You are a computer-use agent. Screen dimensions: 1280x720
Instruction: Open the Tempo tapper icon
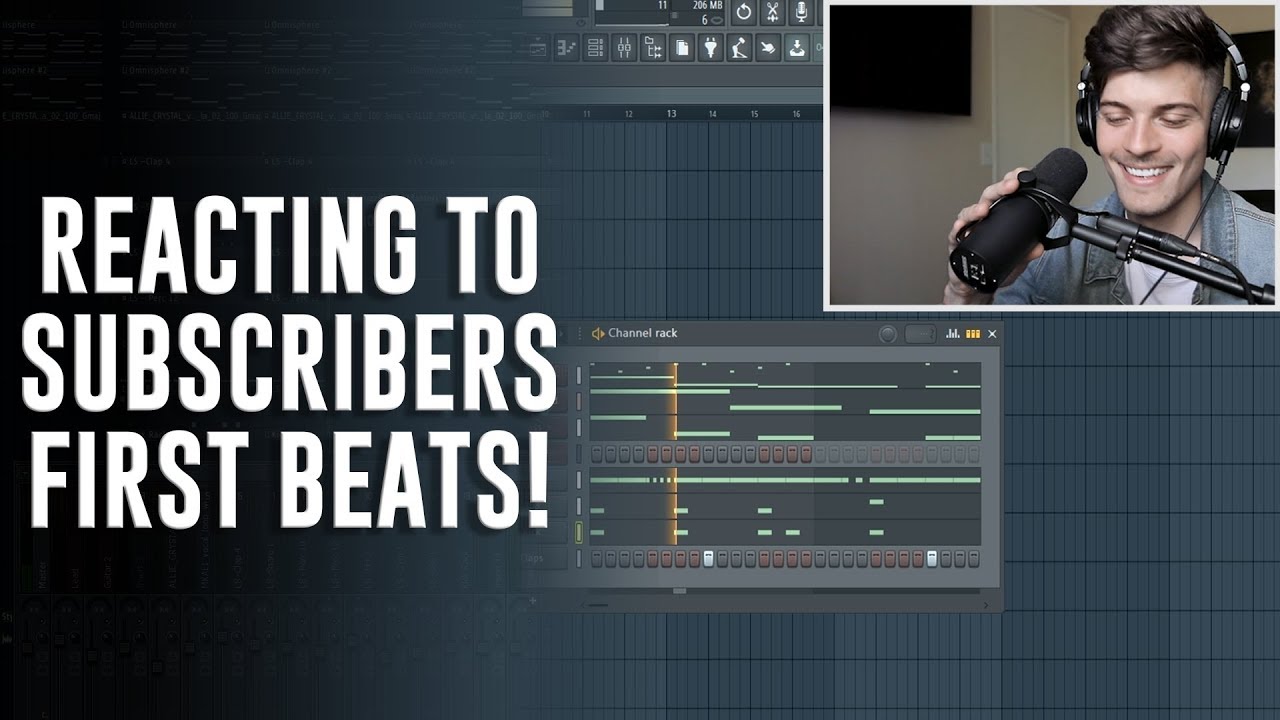pos(739,47)
